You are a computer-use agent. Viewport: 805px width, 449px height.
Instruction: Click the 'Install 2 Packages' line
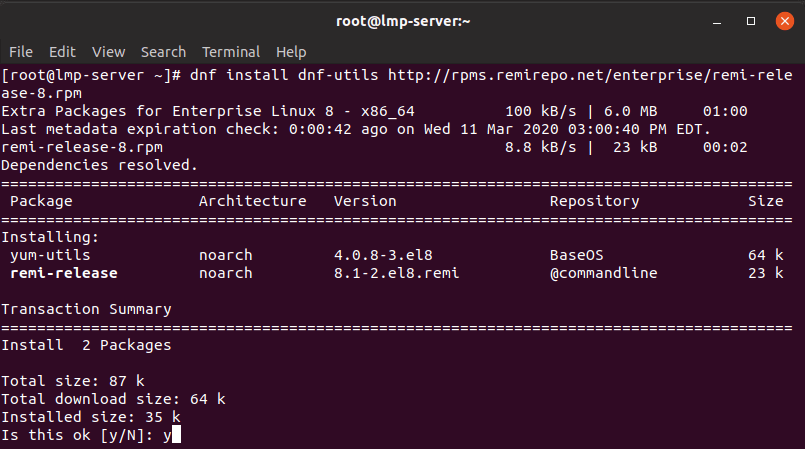point(86,345)
